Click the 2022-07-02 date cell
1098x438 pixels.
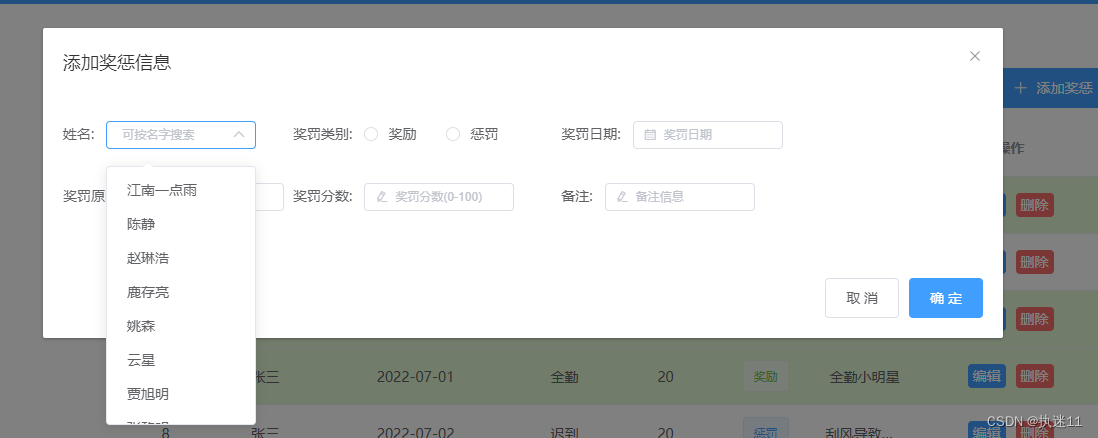click(x=415, y=433)
